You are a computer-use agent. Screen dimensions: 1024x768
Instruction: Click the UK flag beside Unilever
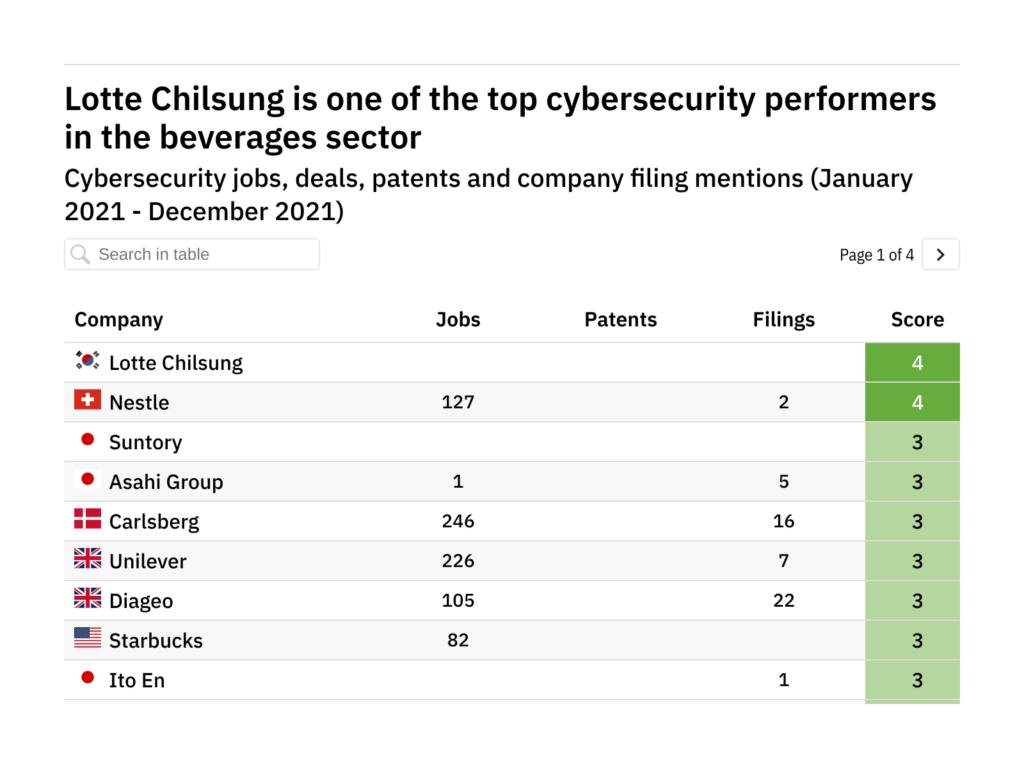[x=88, y=558]
